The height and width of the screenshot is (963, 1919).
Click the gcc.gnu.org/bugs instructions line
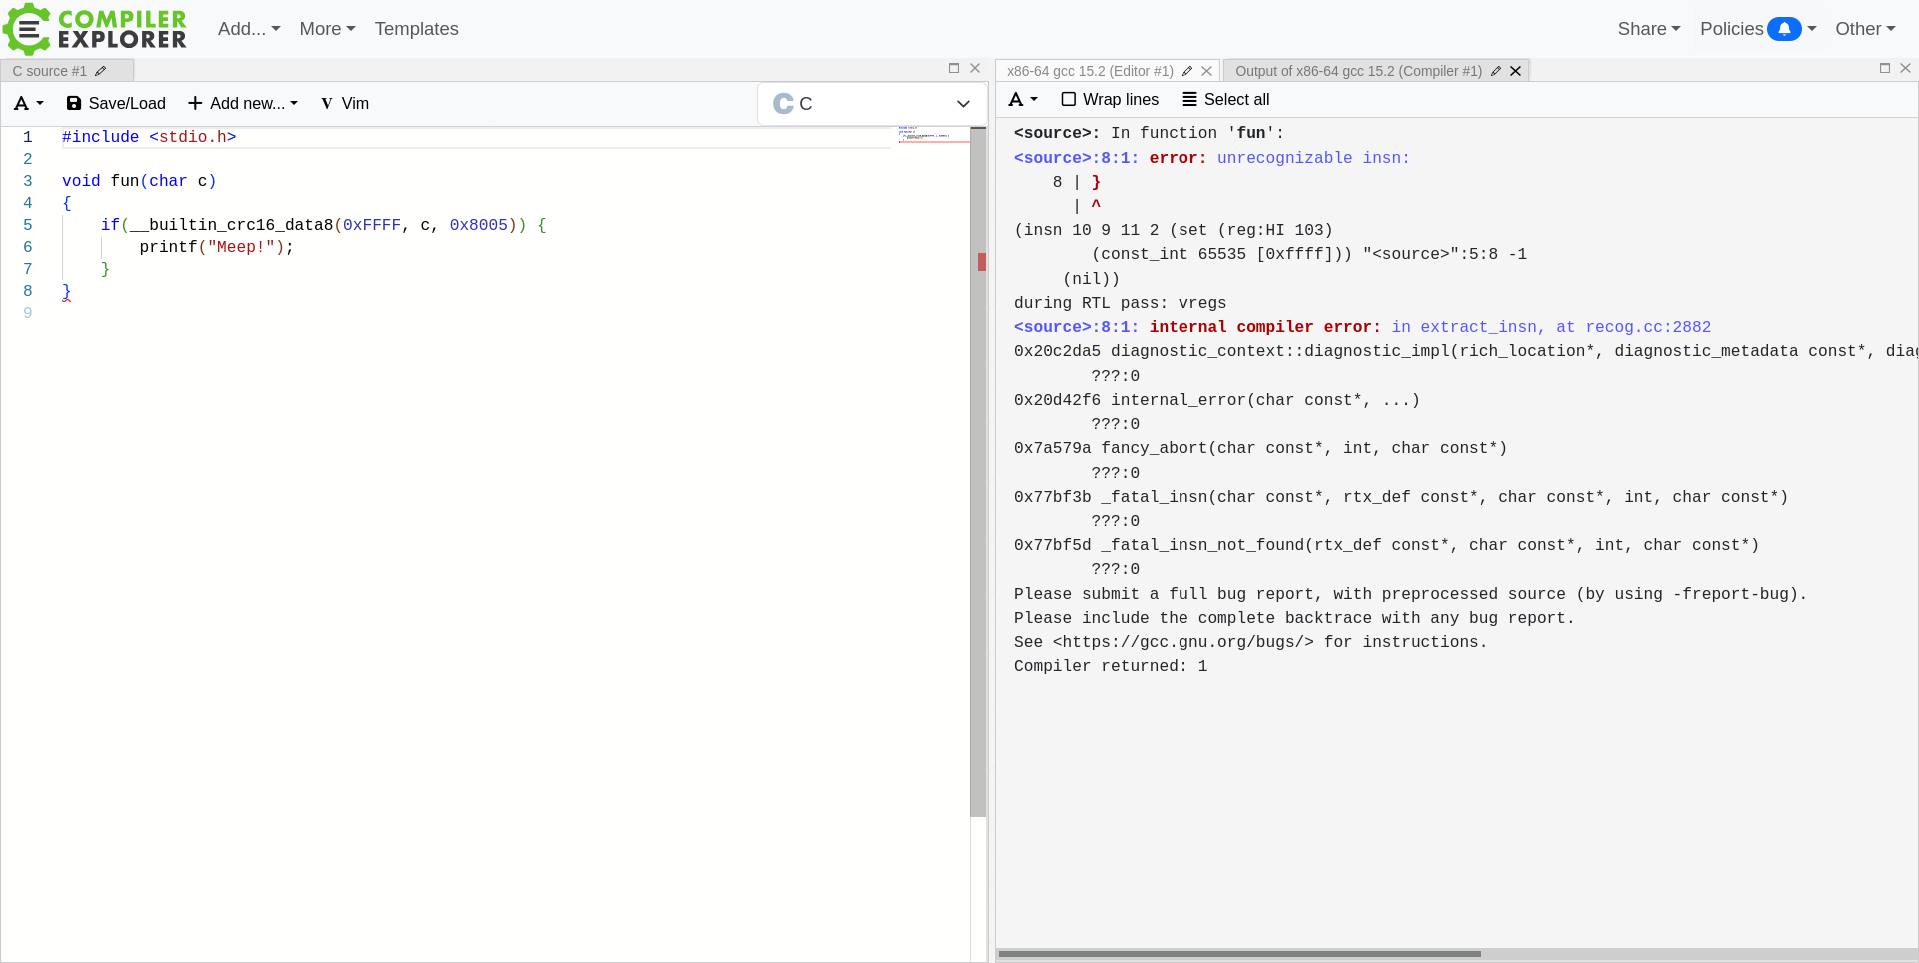pyautogui.click(x=1251, y=642)
